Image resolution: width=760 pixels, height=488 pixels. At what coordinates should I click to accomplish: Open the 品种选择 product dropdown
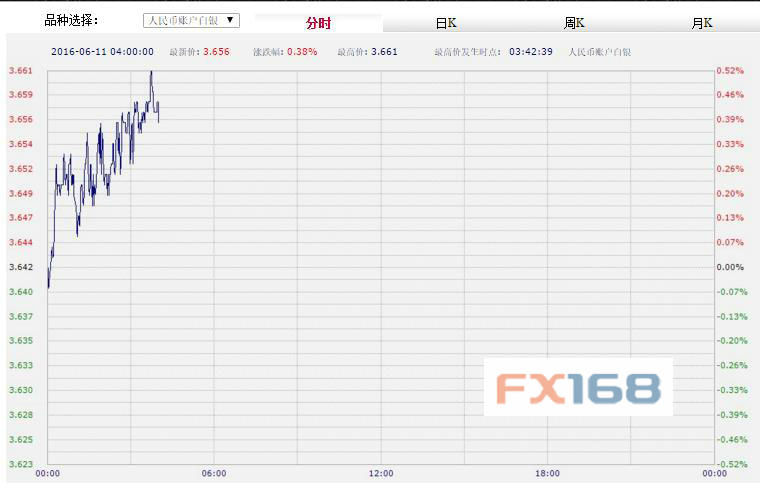(x=191, y=20)
